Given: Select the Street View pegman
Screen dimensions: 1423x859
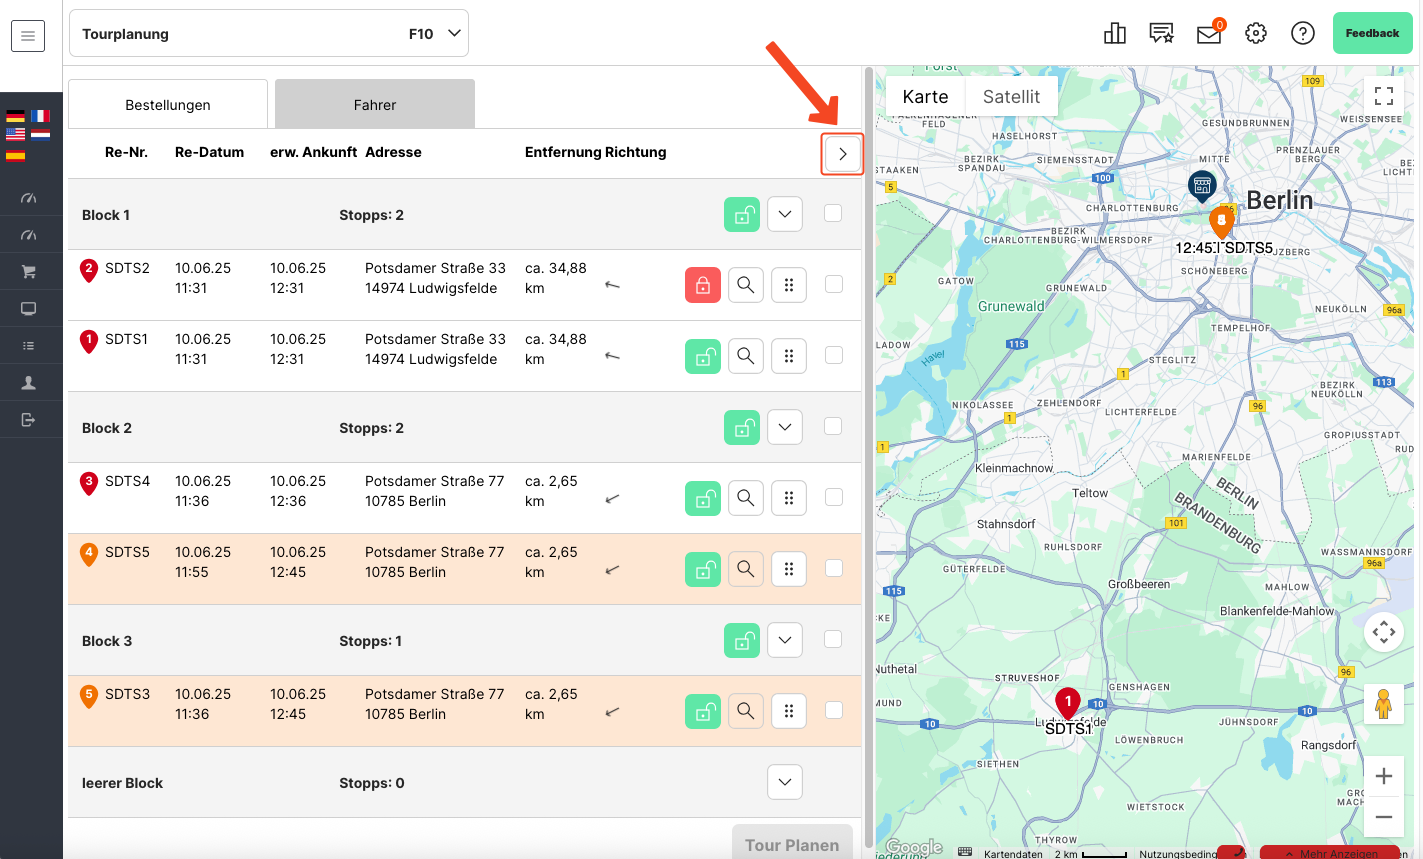Looking at the screenshot, I should pyautogui.click(x=1384, y=705).
